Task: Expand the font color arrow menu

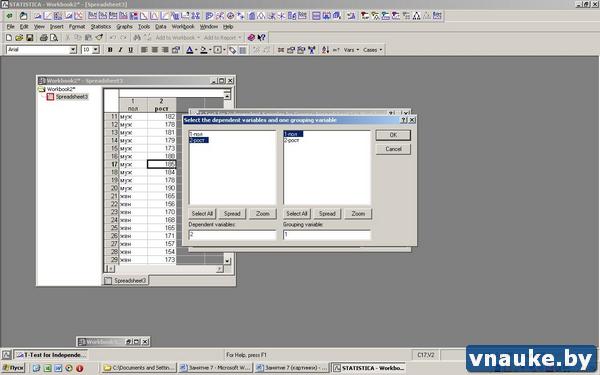Action: point(196,50)
